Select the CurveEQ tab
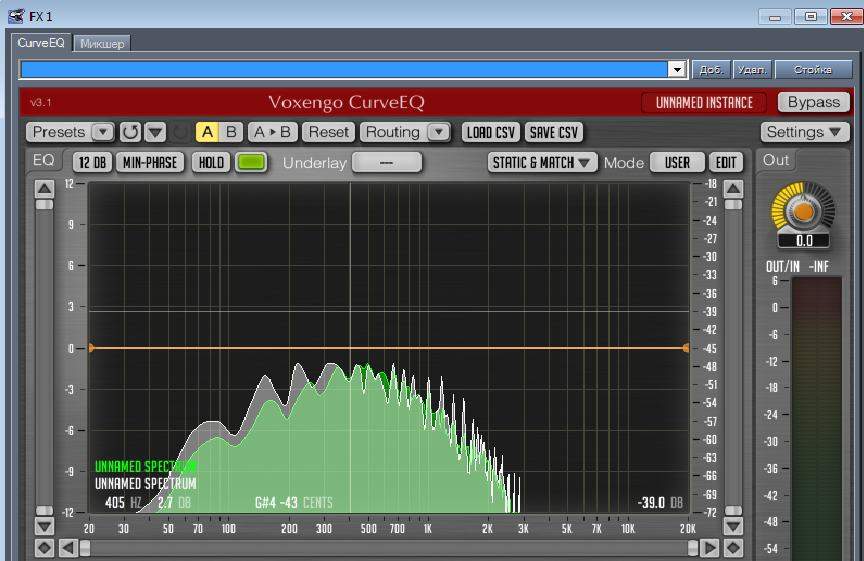Image resolution: width=864 pixels, height=561 pixels. (x=41, y=44)
